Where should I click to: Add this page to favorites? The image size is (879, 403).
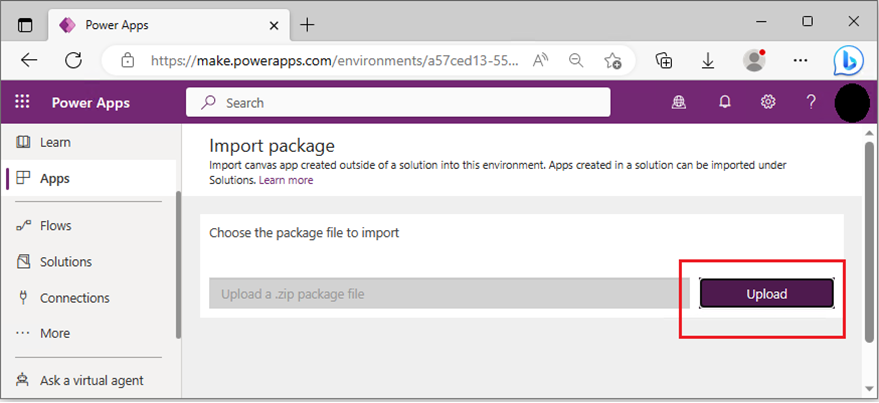(613, 60)
